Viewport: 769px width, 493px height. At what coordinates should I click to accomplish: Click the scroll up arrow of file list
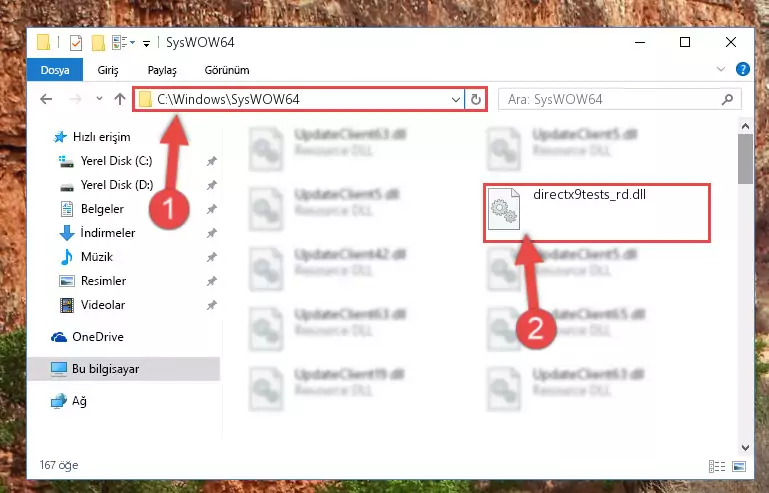click(745, 127)
